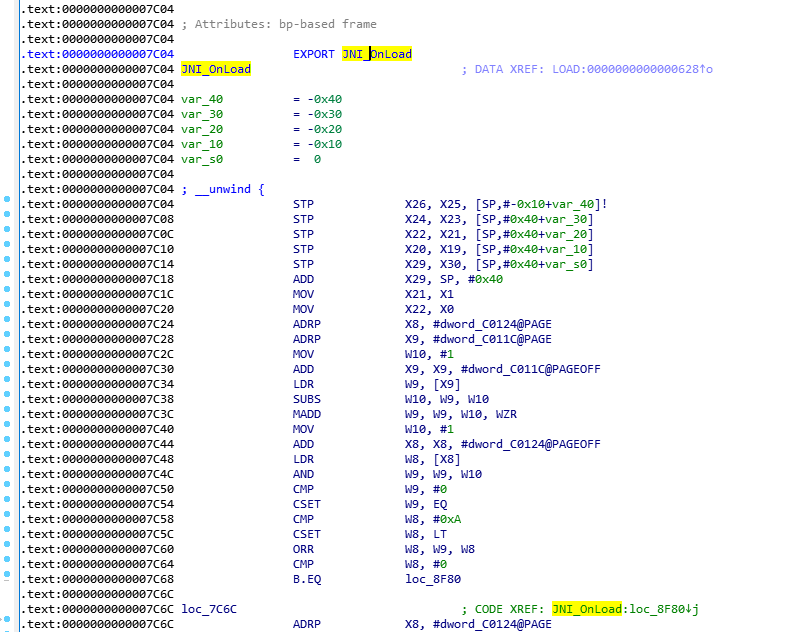
Task: Select the var_10 variable definition
Action: click(x=202, y=144)
